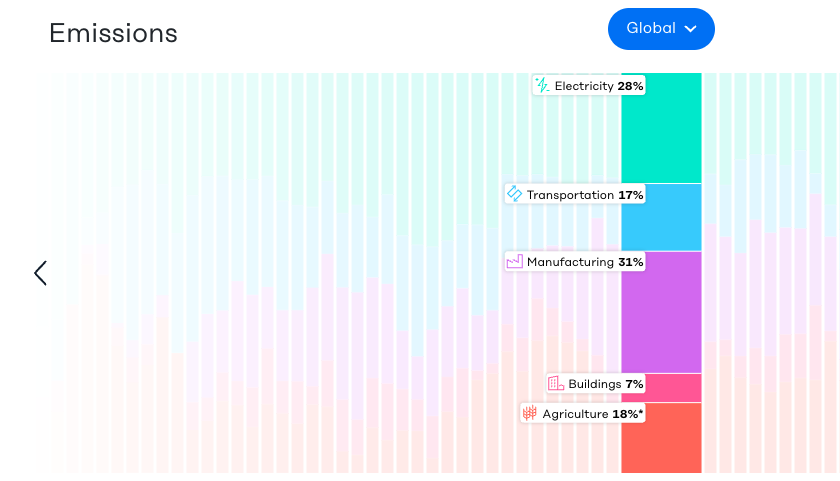The image size is (840, 481).
Task: Click the purple Manufacturing bar segment
Action: tap(661, 312)
